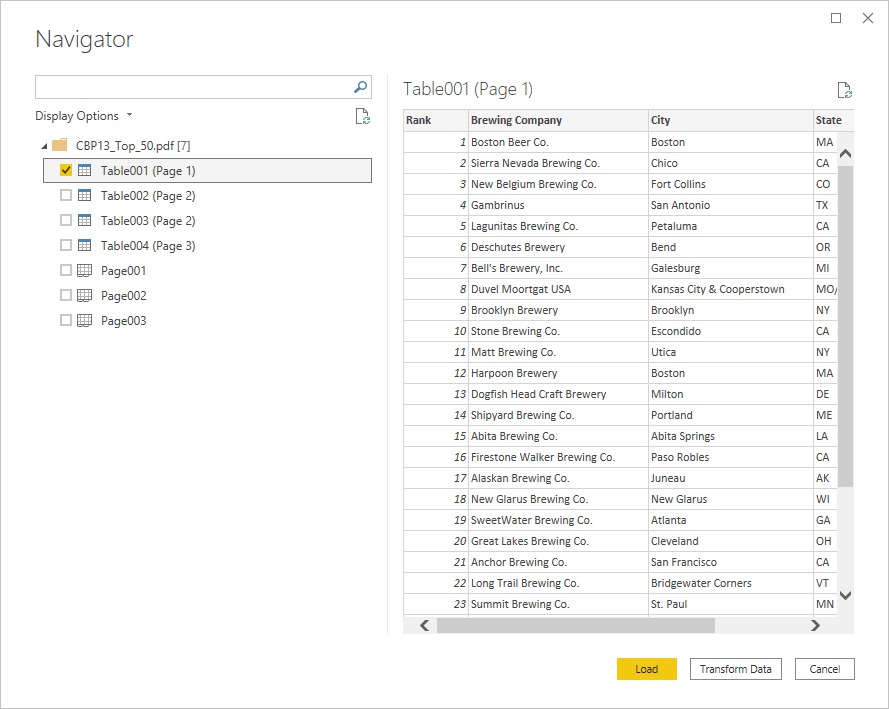Image resolution: width=889 pixels, height=709 pixels.
Task: Refresh the navigator tree list icon
Action: click(362, 116)
